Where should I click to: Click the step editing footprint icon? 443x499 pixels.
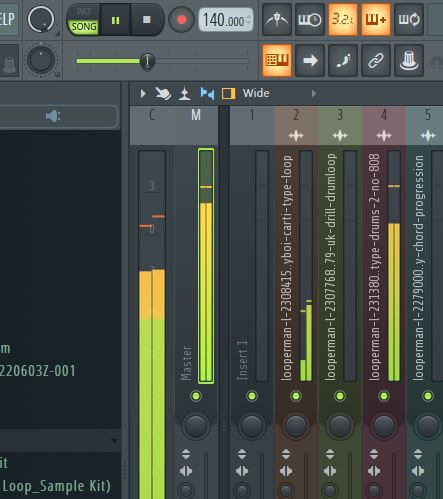pos(343,61)
